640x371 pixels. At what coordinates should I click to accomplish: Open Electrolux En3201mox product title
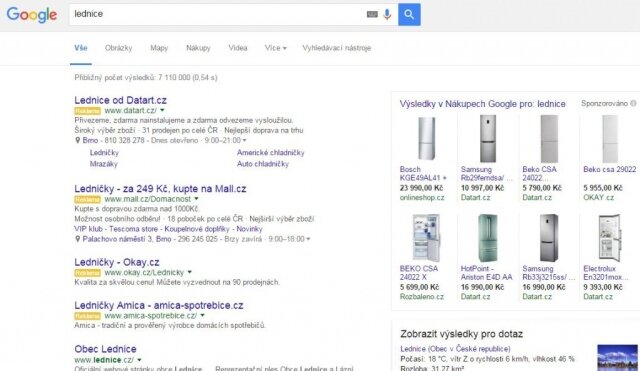tap(606, 273)
